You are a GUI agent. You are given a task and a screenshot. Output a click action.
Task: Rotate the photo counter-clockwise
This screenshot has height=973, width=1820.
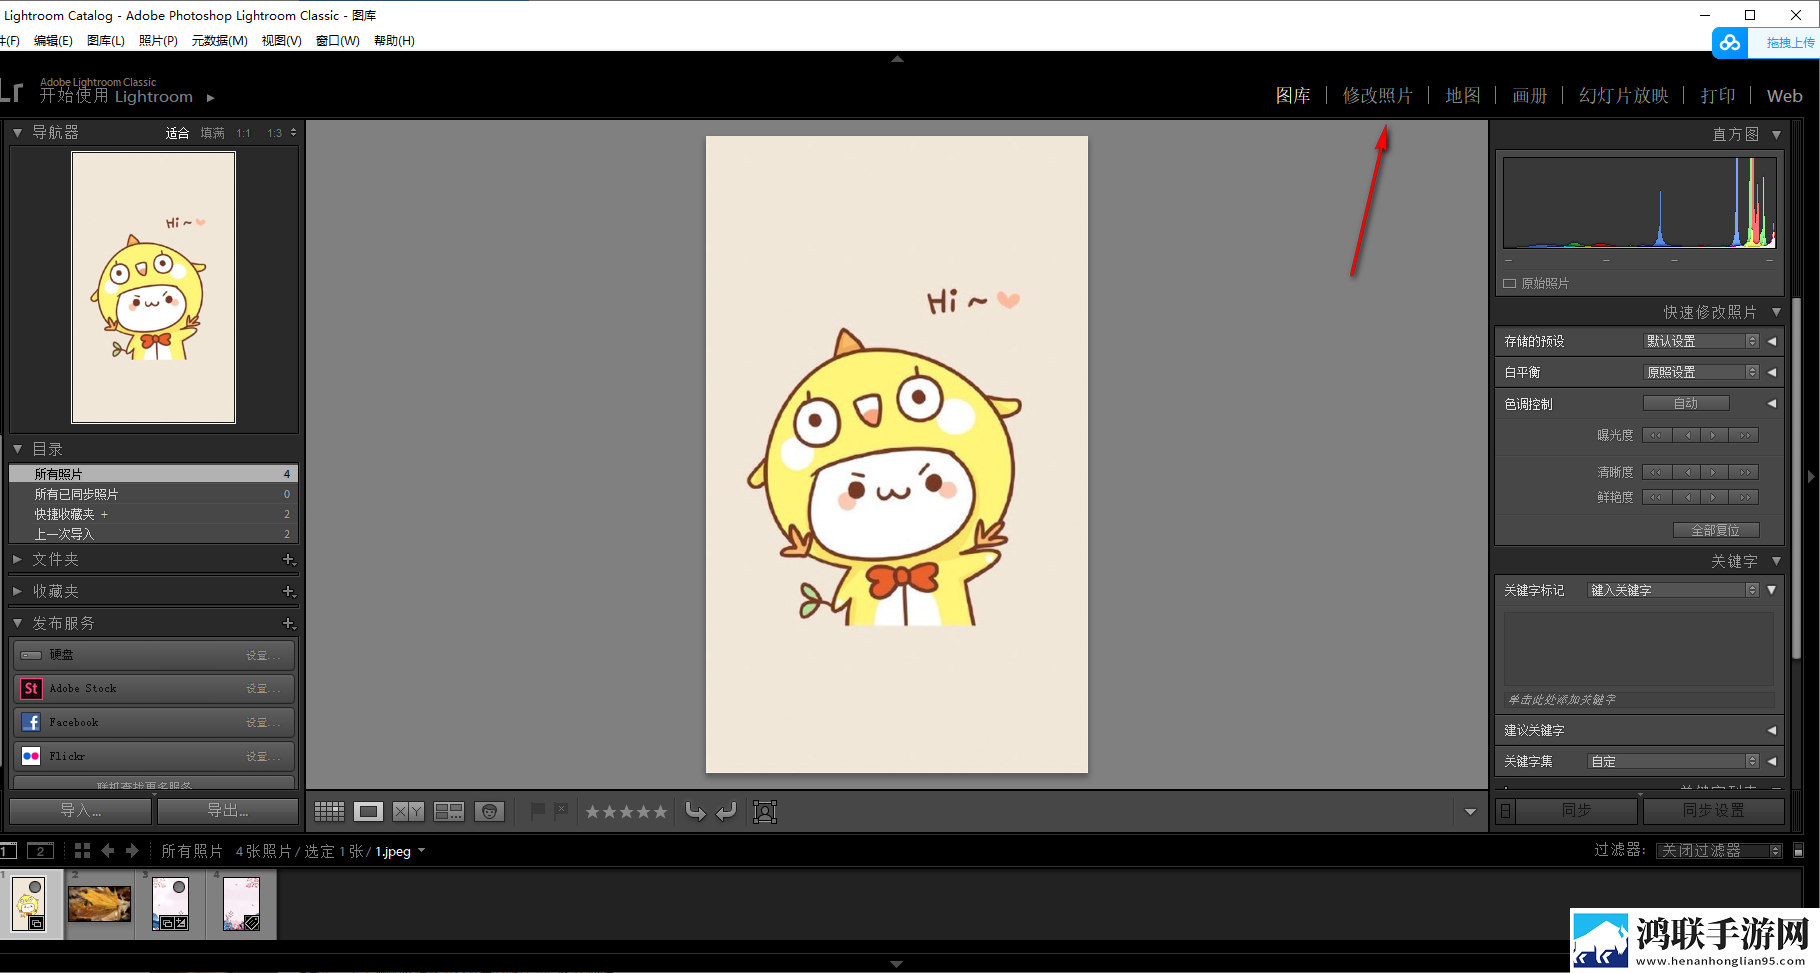695,811
